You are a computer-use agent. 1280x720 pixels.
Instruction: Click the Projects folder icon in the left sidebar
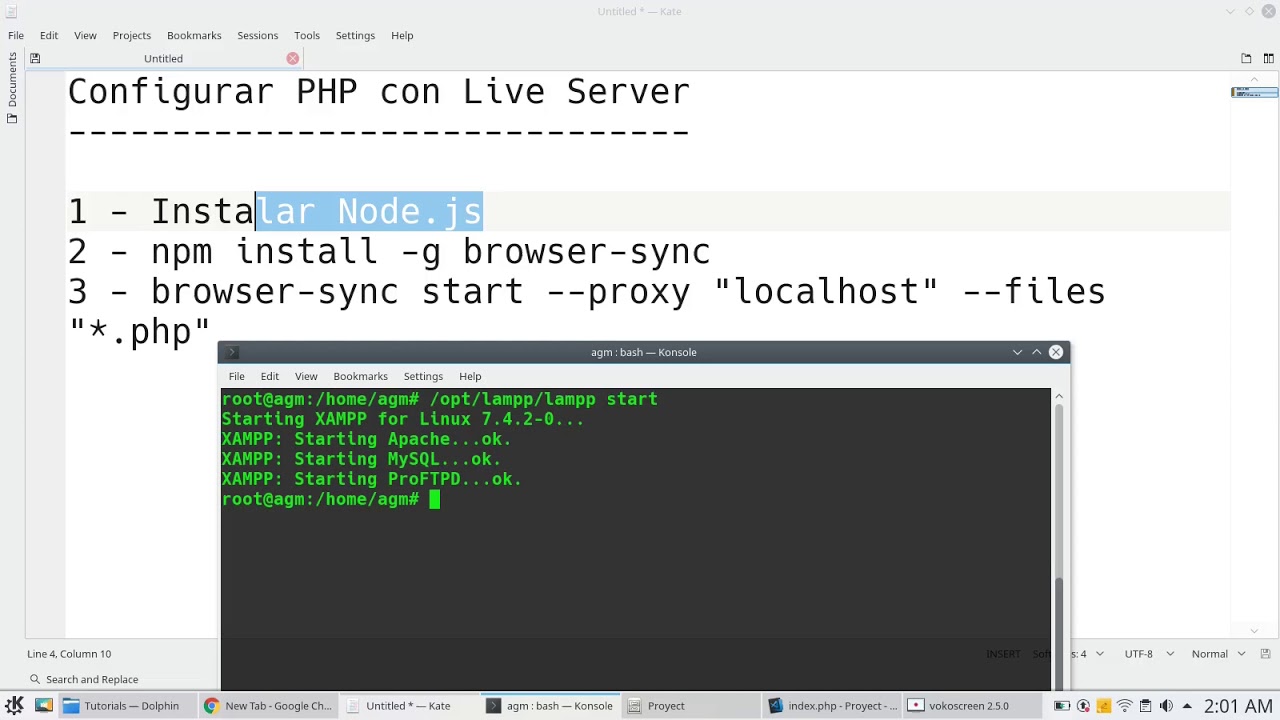coord(12,119)
